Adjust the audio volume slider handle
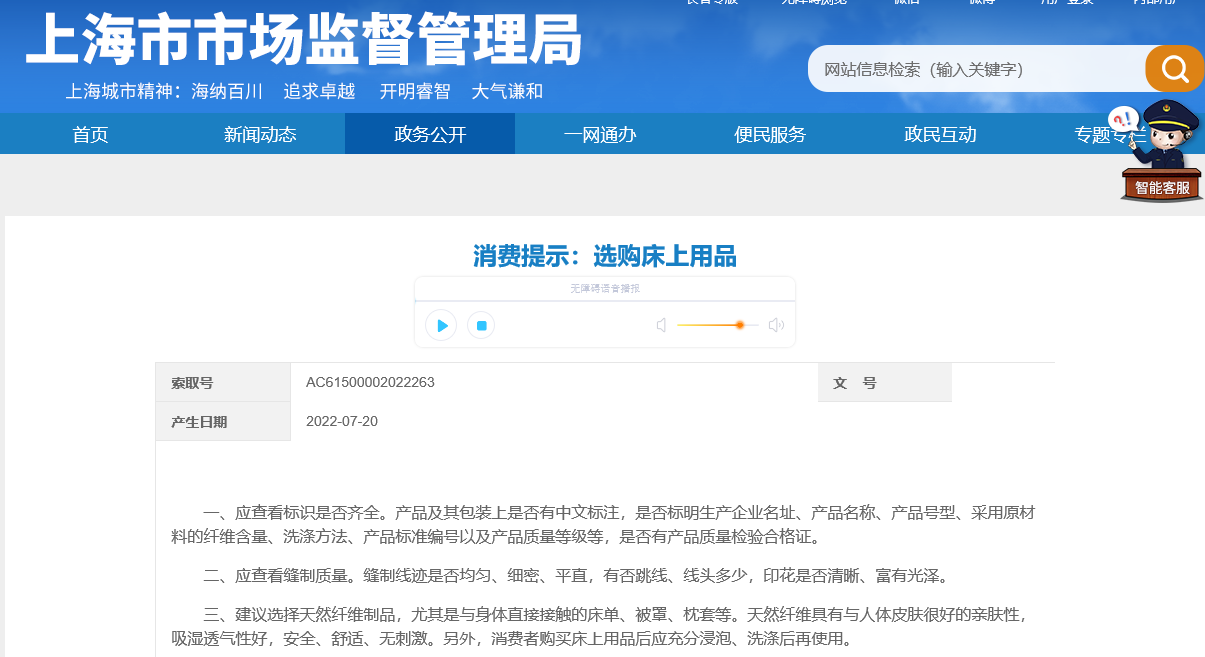 coord(740,325)
